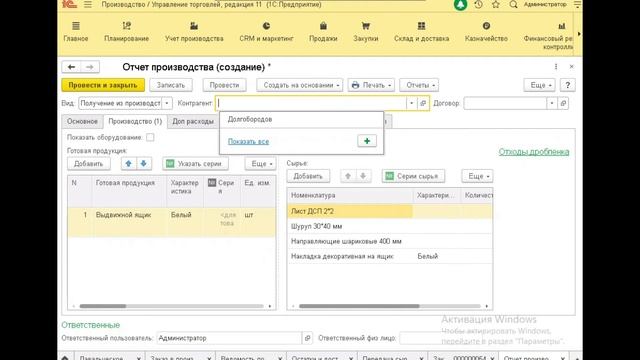Image resolution: width=640 pixels, height=360 pixels.
Task: Expand the Договор dropdown arrow
Action: pyautogui.click(x=552, y=103)
